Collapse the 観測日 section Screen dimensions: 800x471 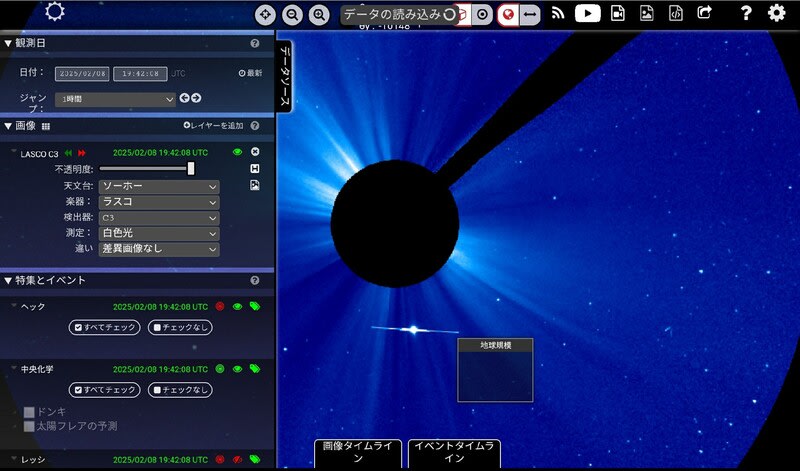click(x=8, y=43)
